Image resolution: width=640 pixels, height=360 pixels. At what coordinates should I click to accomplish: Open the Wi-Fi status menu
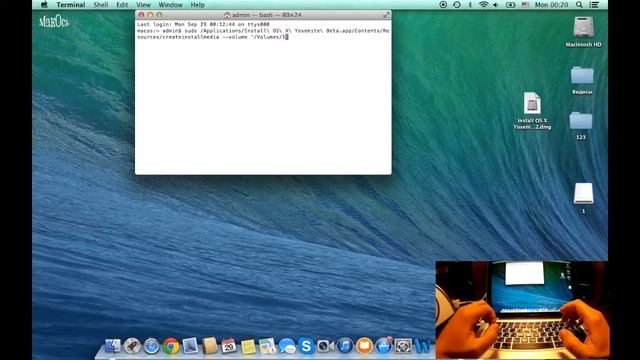[483, 5]
